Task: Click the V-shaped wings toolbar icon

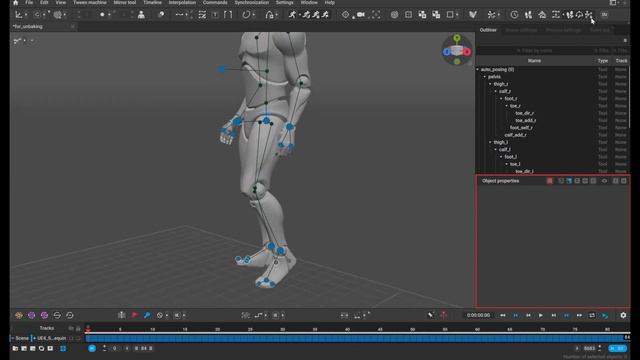Action: (x=473, y=15)
